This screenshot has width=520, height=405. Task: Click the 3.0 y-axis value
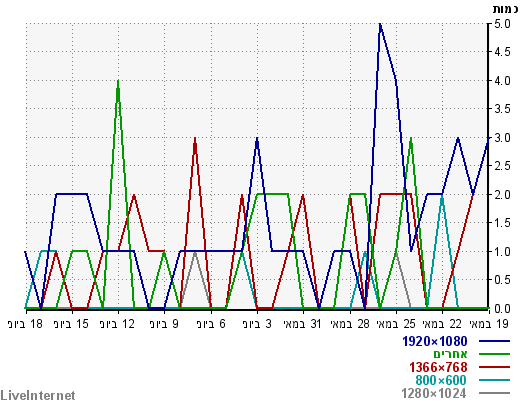(502, 138)
